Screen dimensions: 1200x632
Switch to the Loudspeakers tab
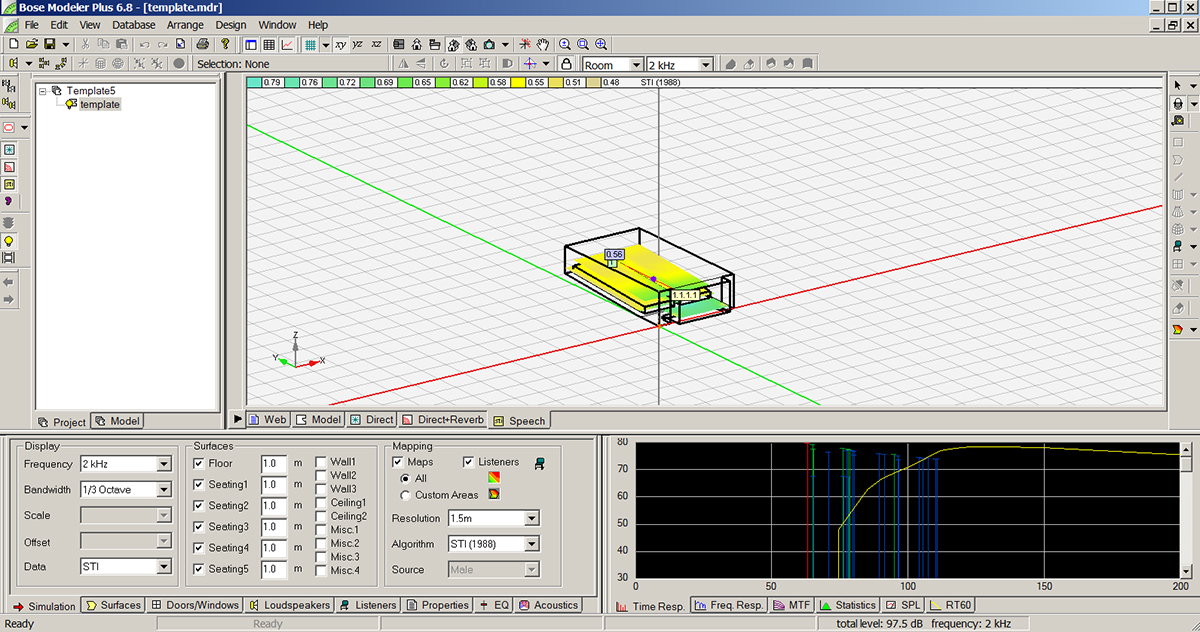coord(291,605)
